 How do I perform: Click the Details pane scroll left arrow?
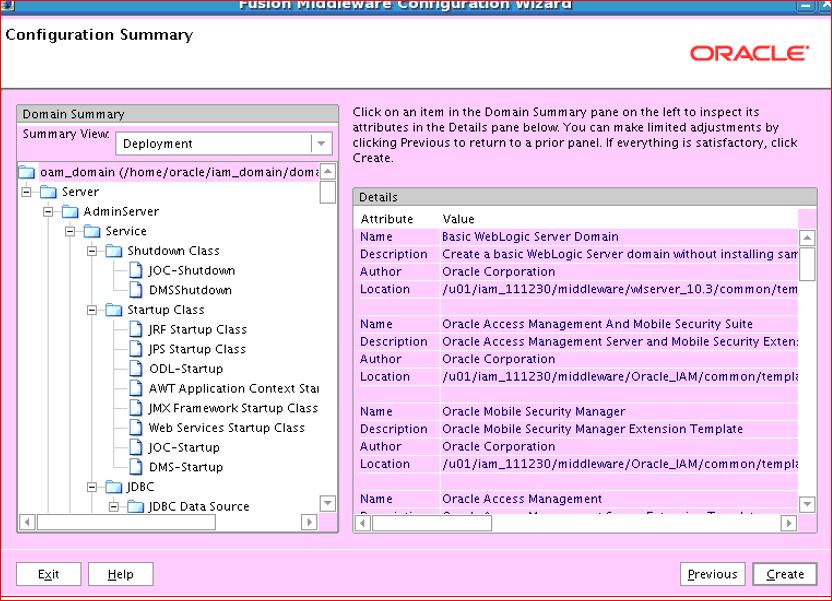(x=362, y=523)
